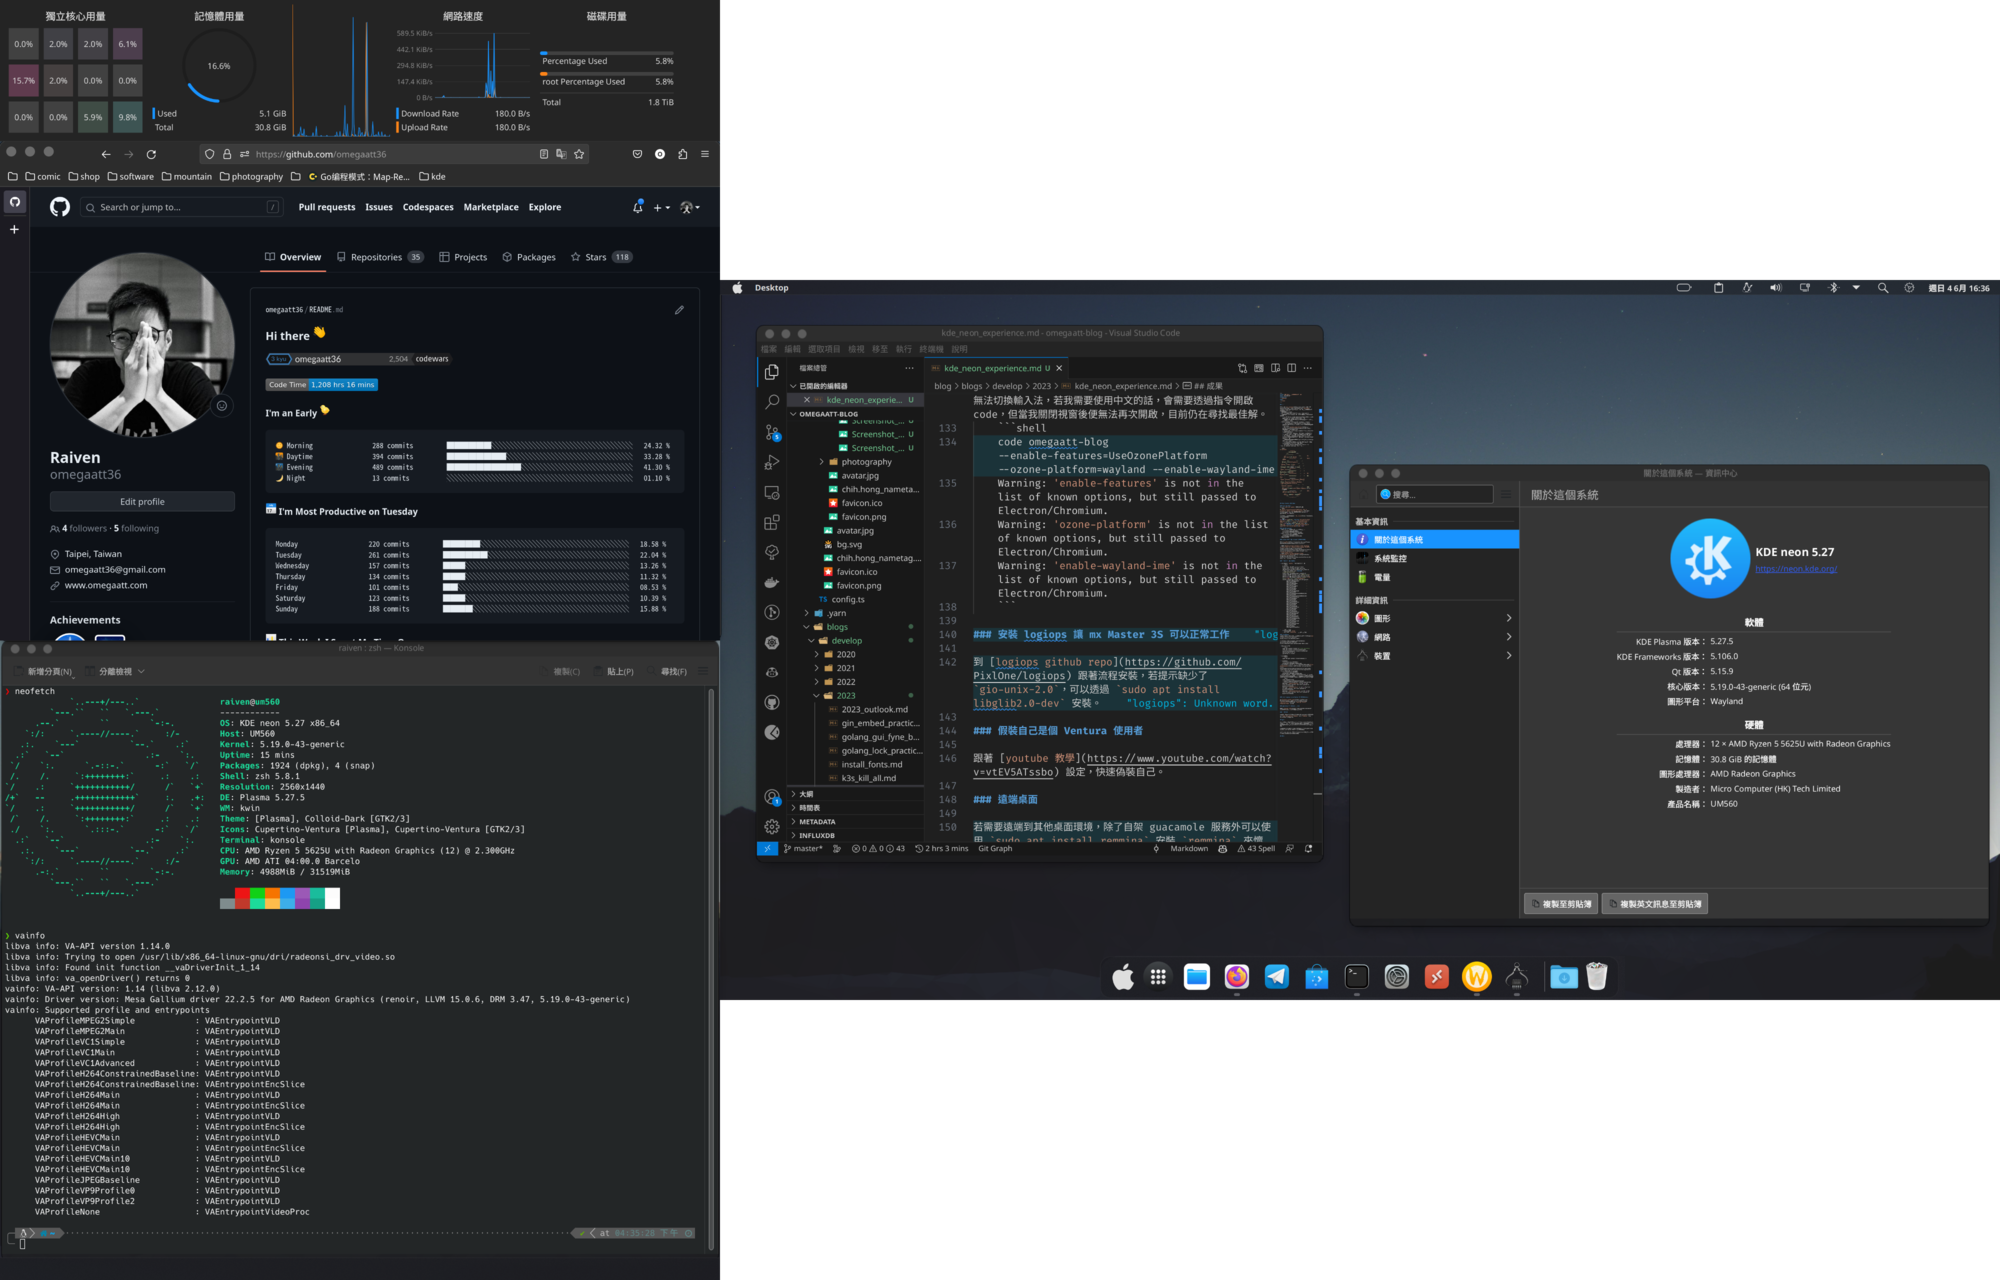Switch to Repositories tab on GitHub
This screenshot has height=1280, width=2000.
(380, 257)
